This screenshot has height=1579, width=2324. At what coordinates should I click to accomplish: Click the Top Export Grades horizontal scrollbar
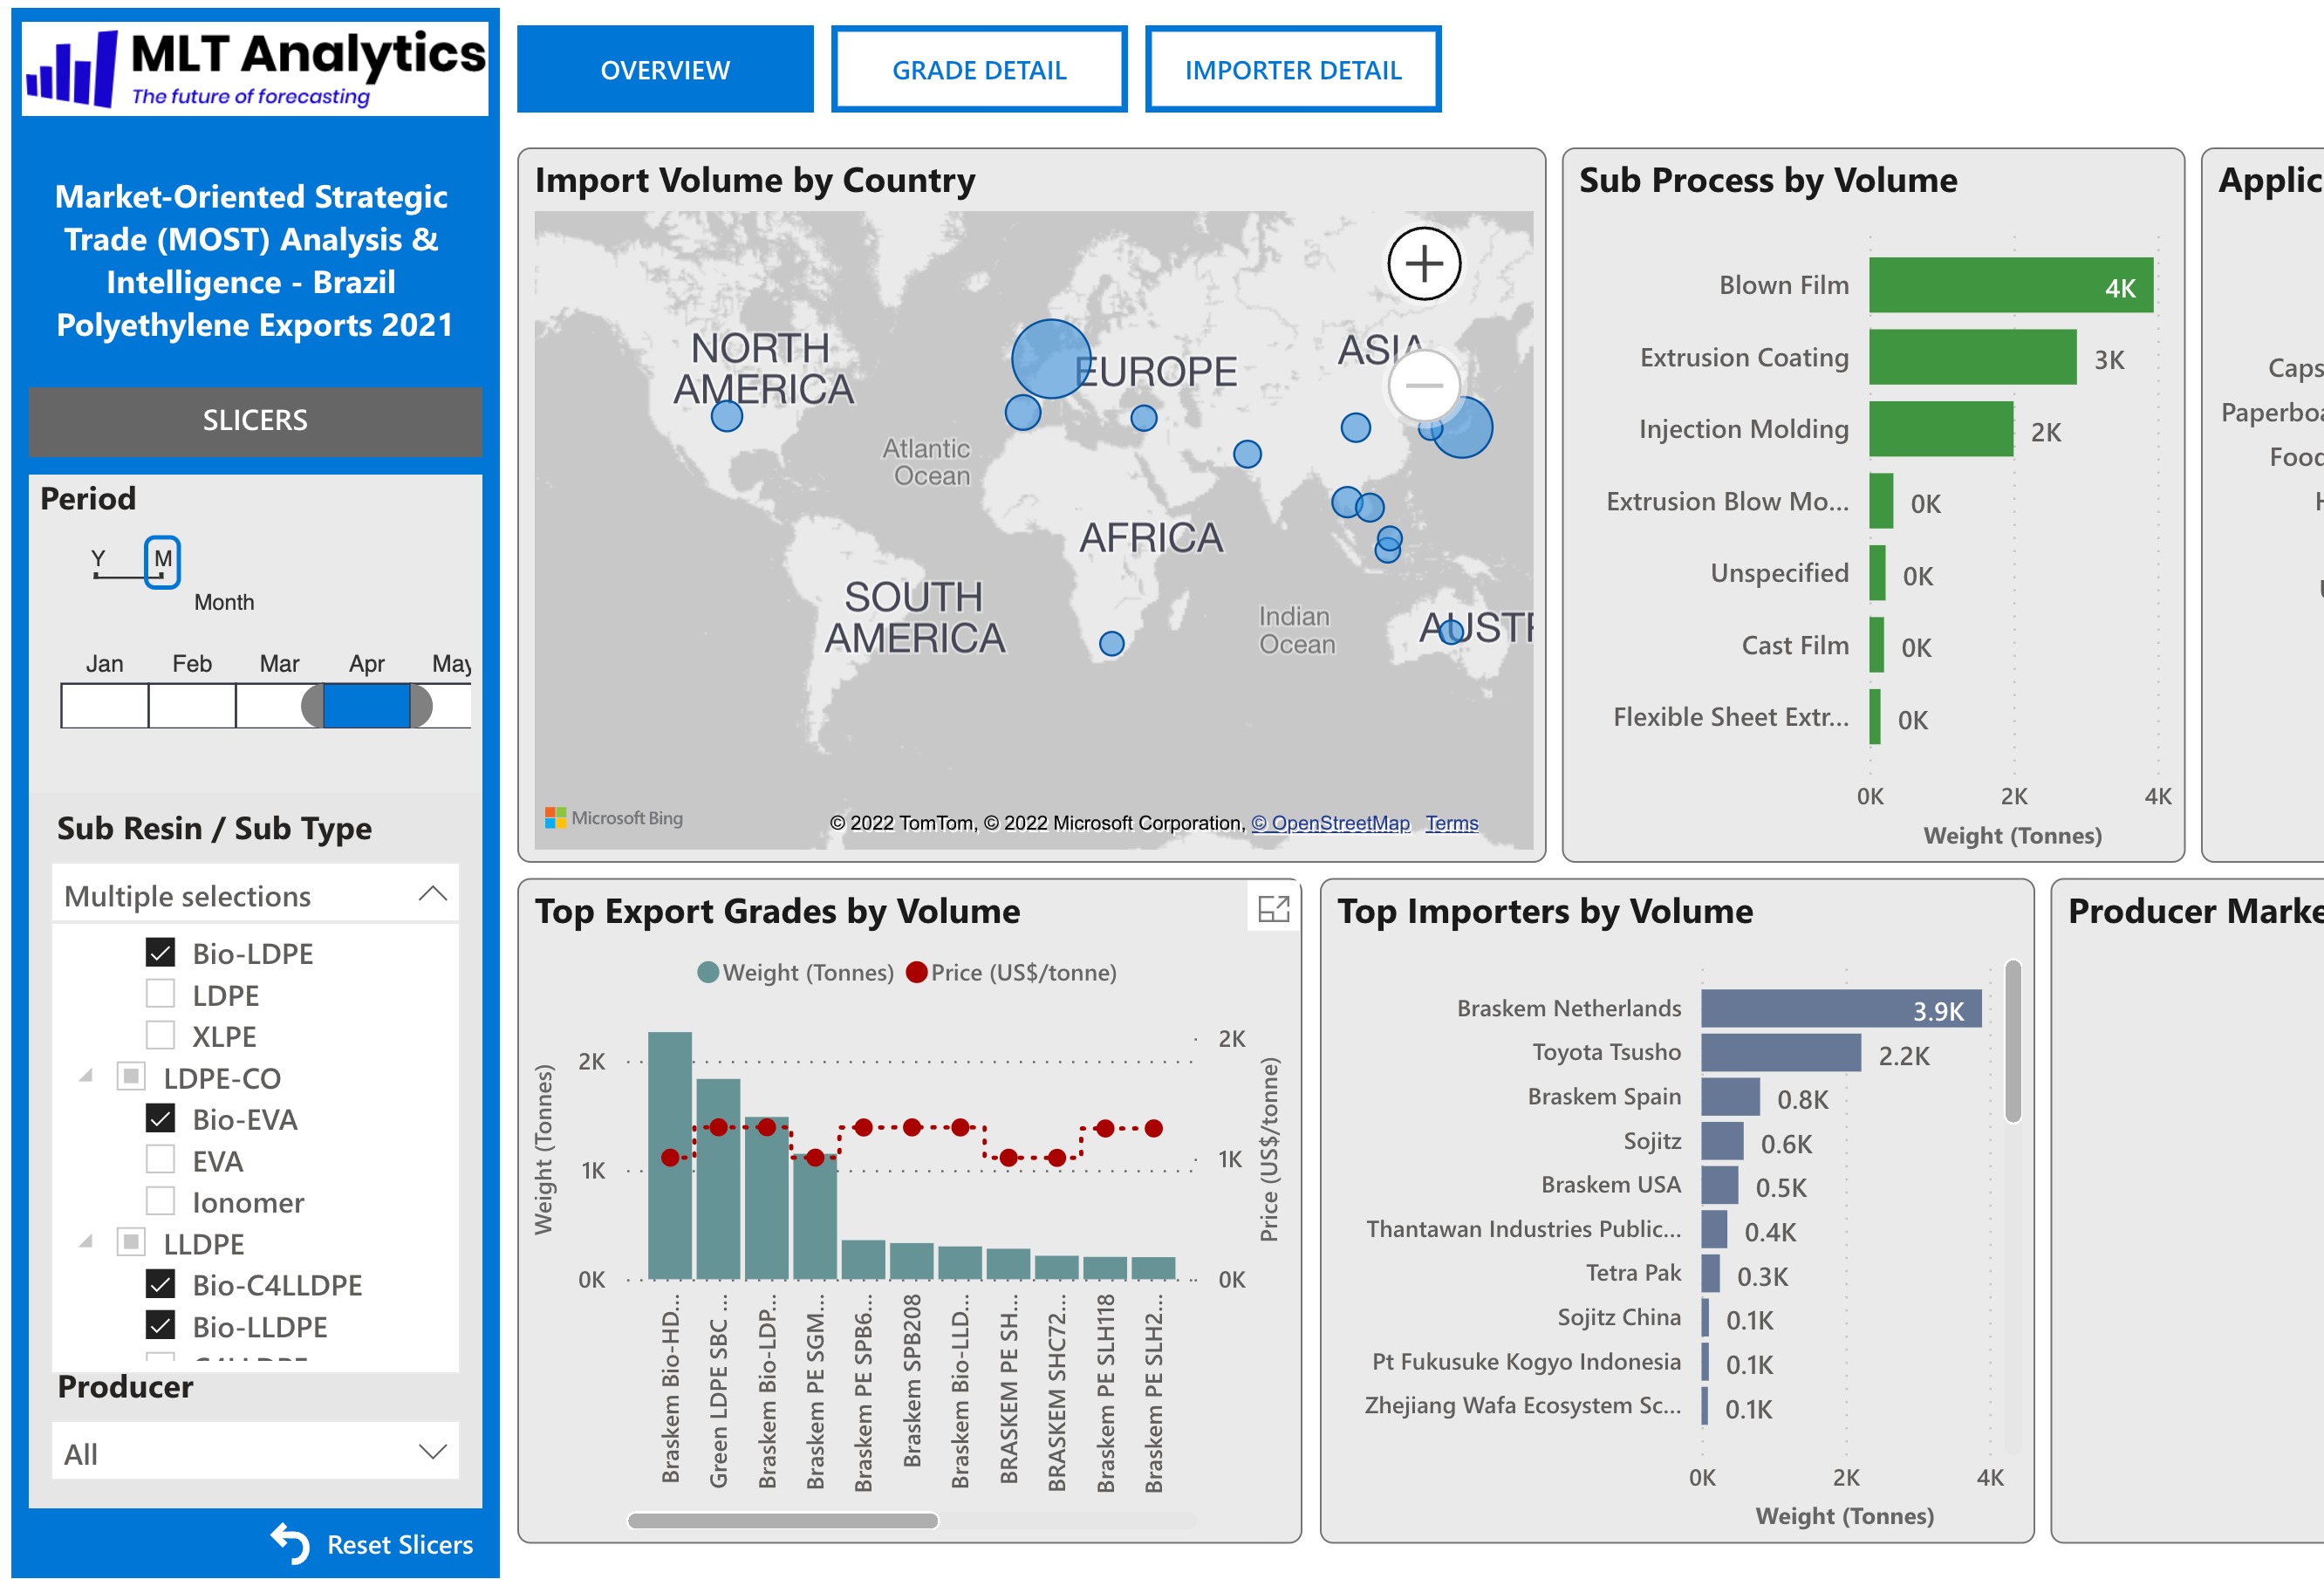click(783, 1520)
